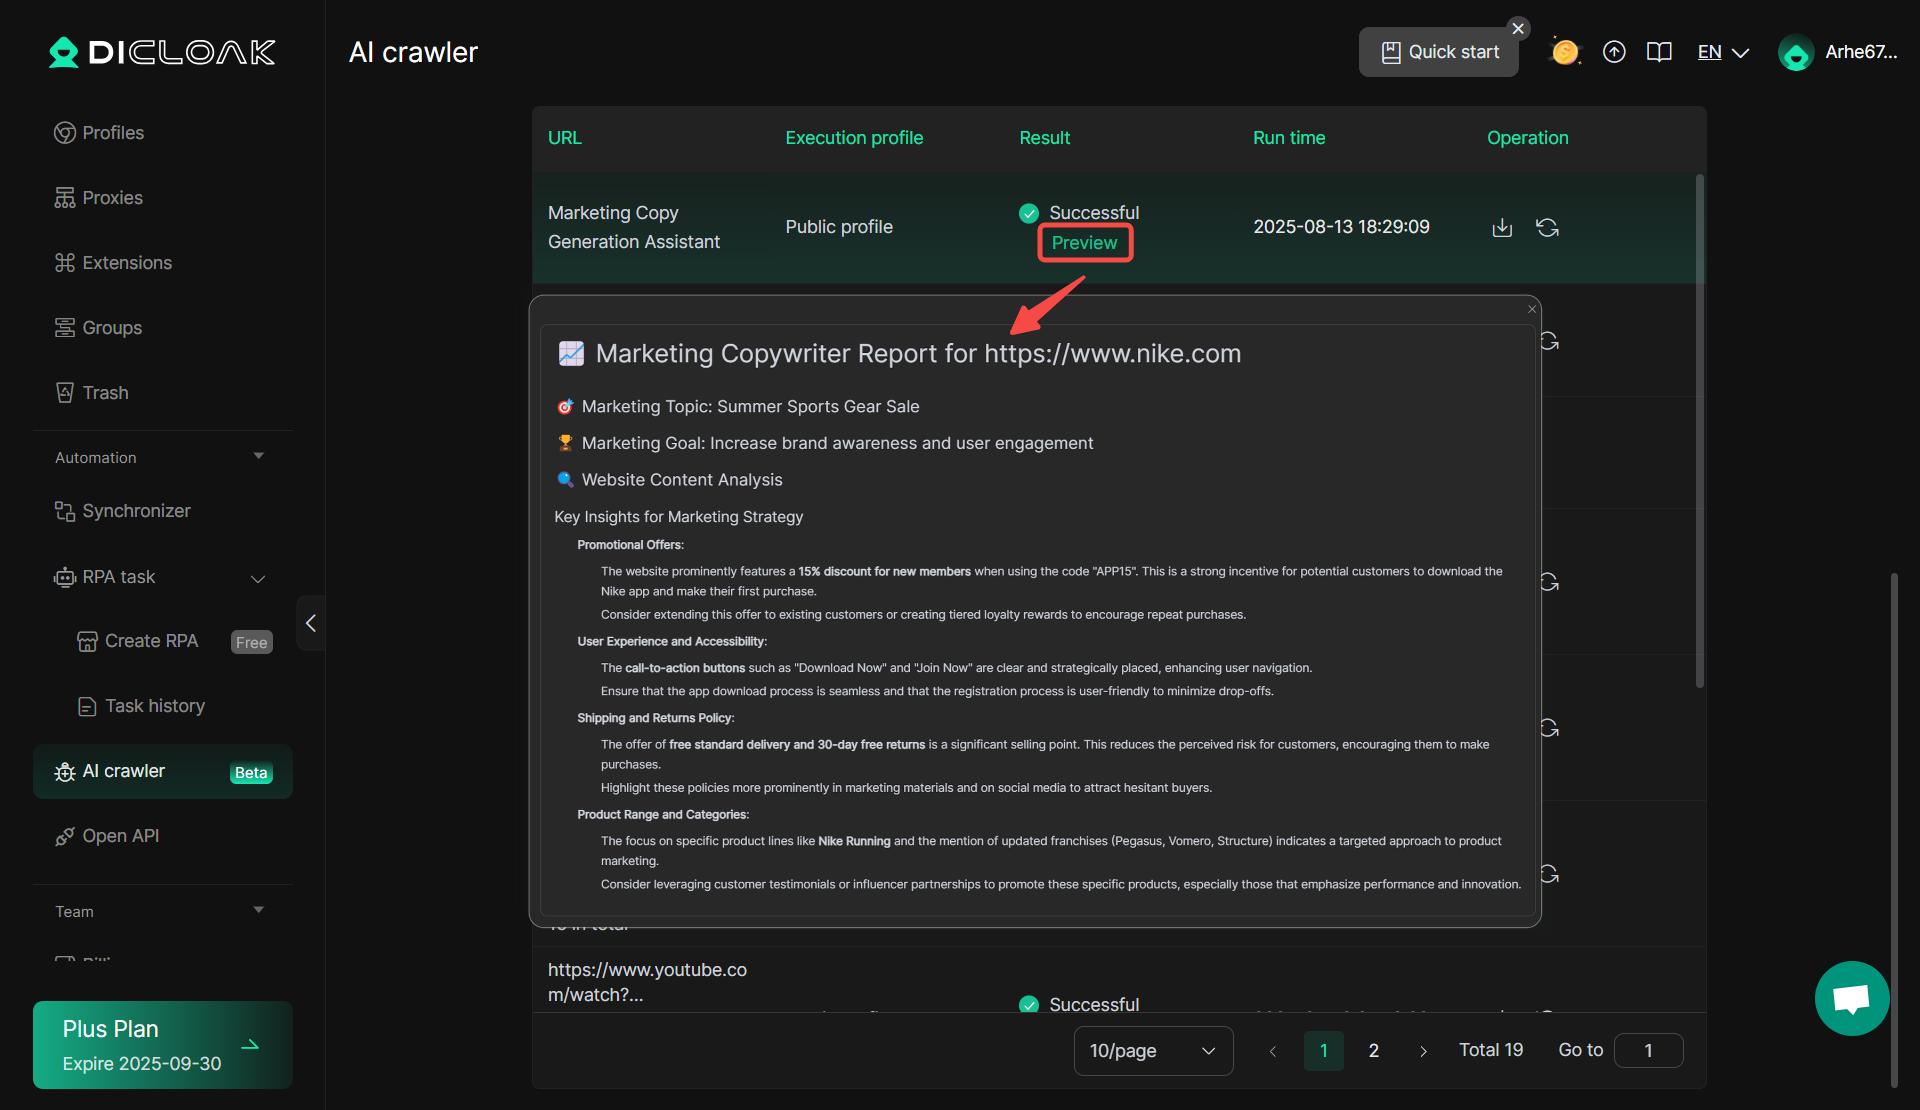The width and height of the screenshot is (1920, 1110).
Task: Click the Go to page input
Action: [1648, 1051]
